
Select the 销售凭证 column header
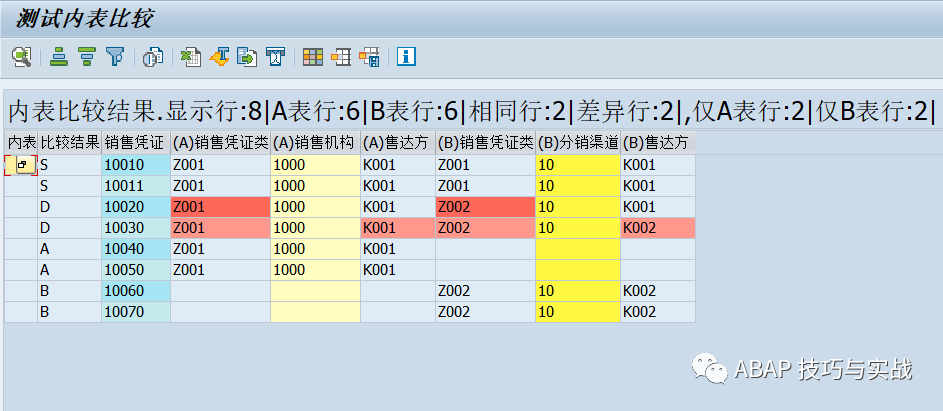click(x=136, y=143)
